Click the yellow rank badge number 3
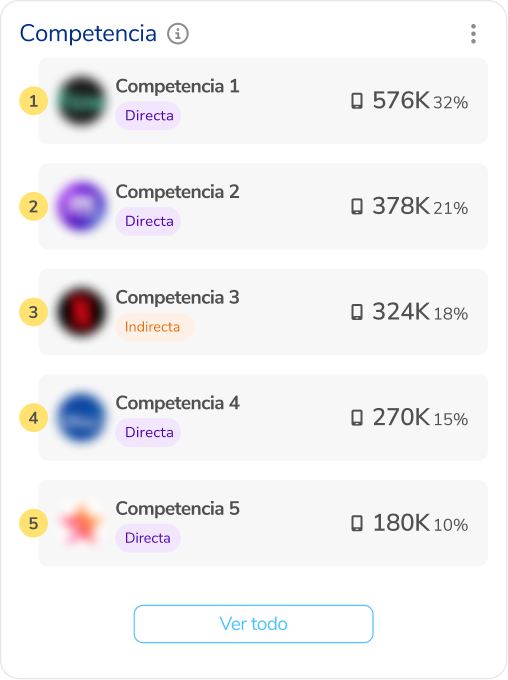 33,312
